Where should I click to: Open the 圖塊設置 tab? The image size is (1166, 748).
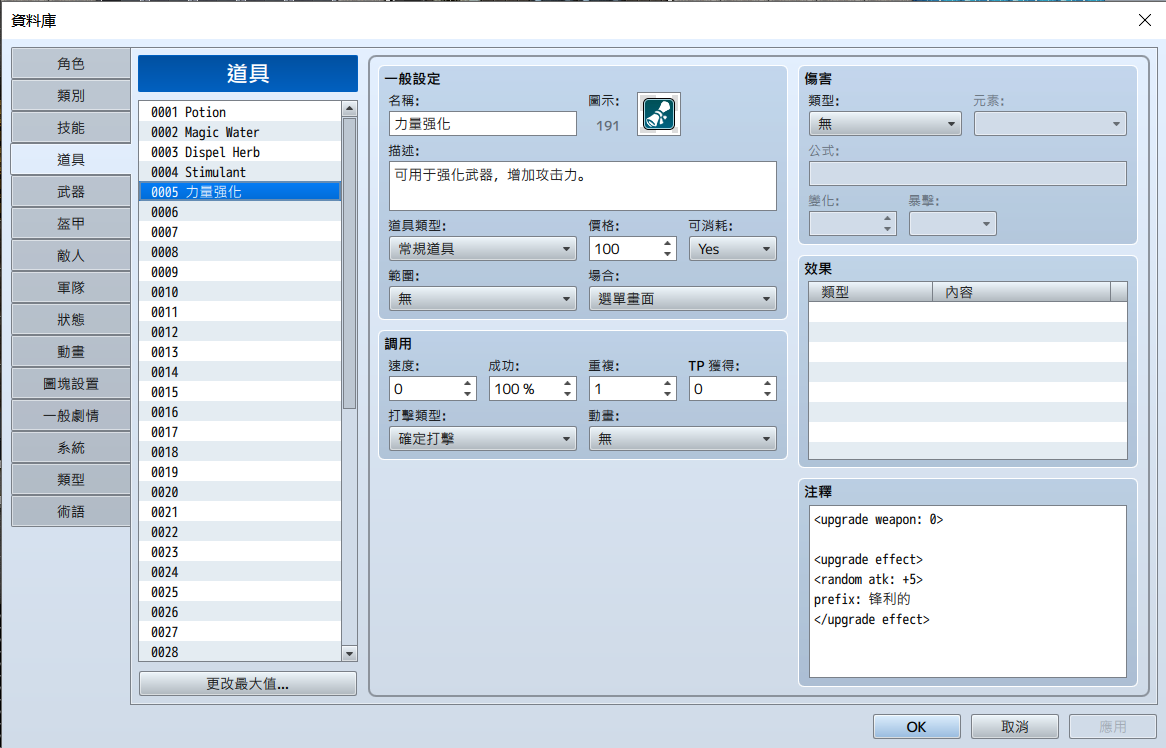tap(71, 384)
